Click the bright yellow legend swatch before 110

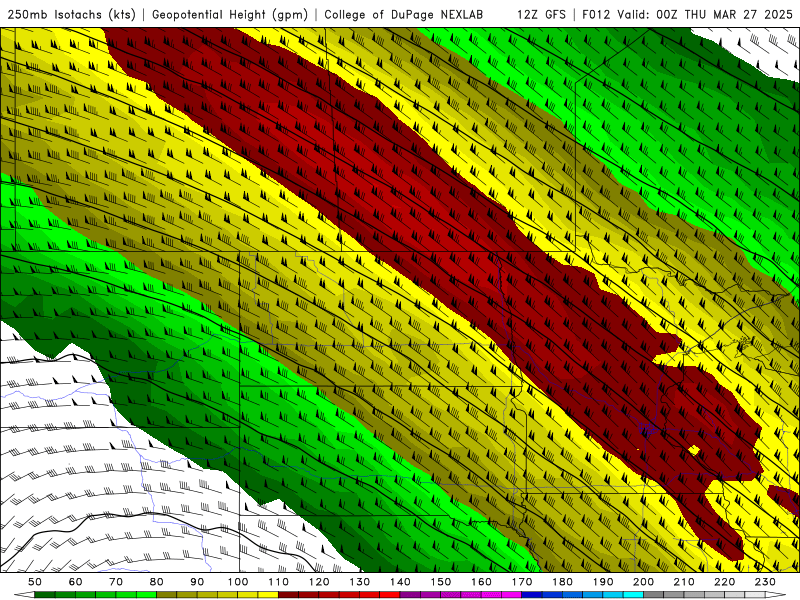click(268, 595)
